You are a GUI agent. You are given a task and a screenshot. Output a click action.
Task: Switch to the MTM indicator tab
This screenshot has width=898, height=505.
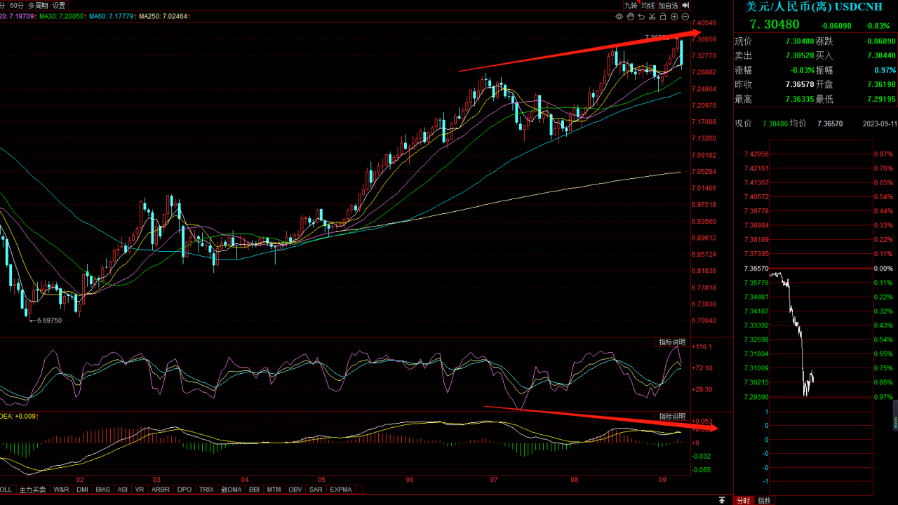coord(274,490)
